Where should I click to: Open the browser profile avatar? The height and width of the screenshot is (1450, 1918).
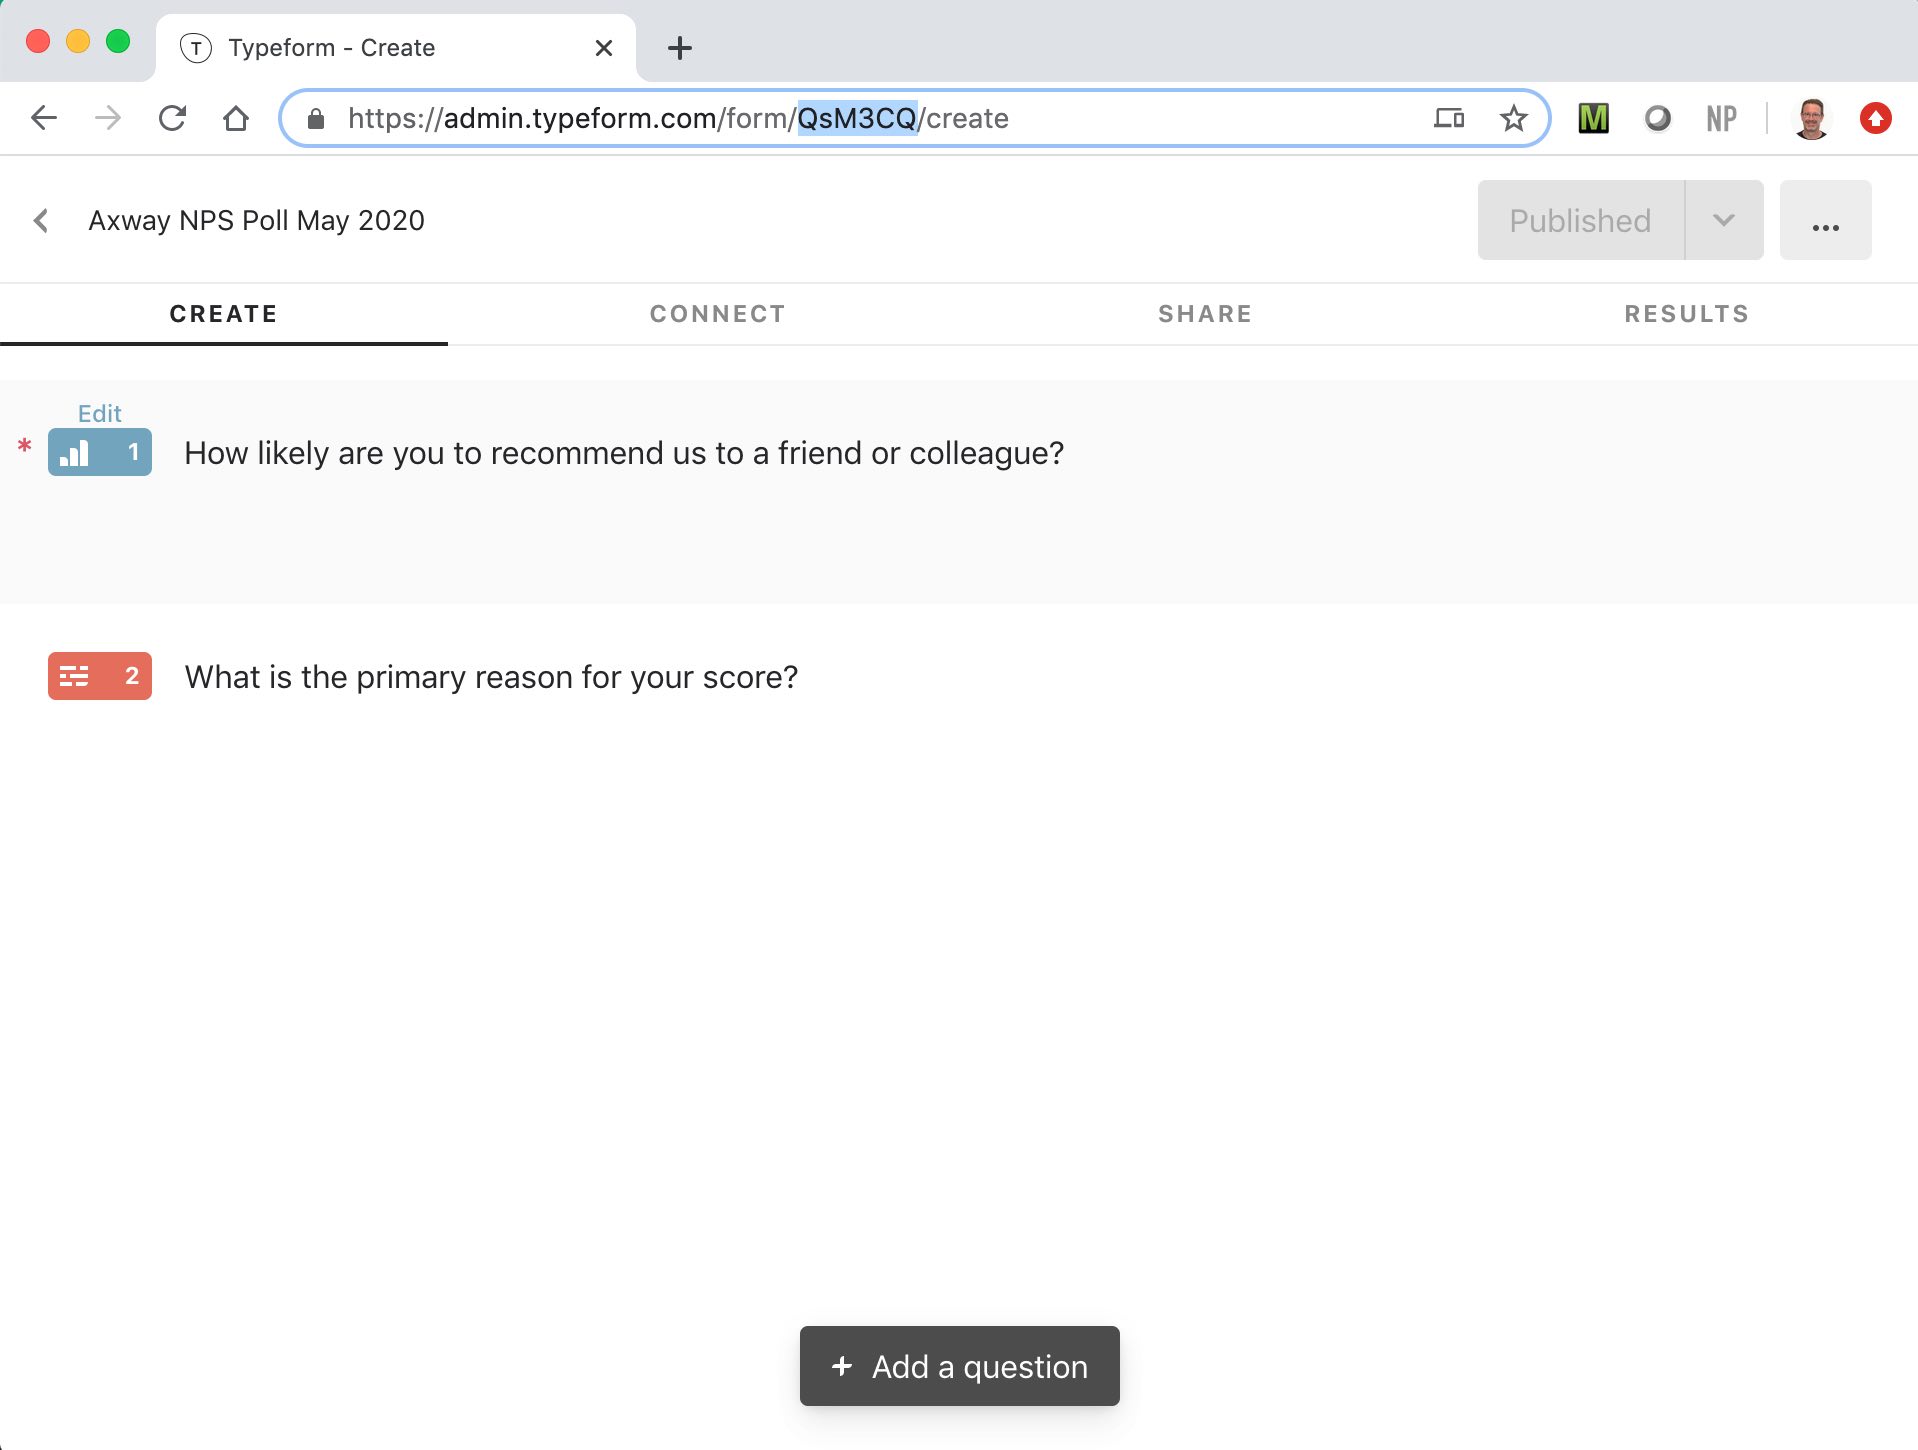coord(1811,118)
